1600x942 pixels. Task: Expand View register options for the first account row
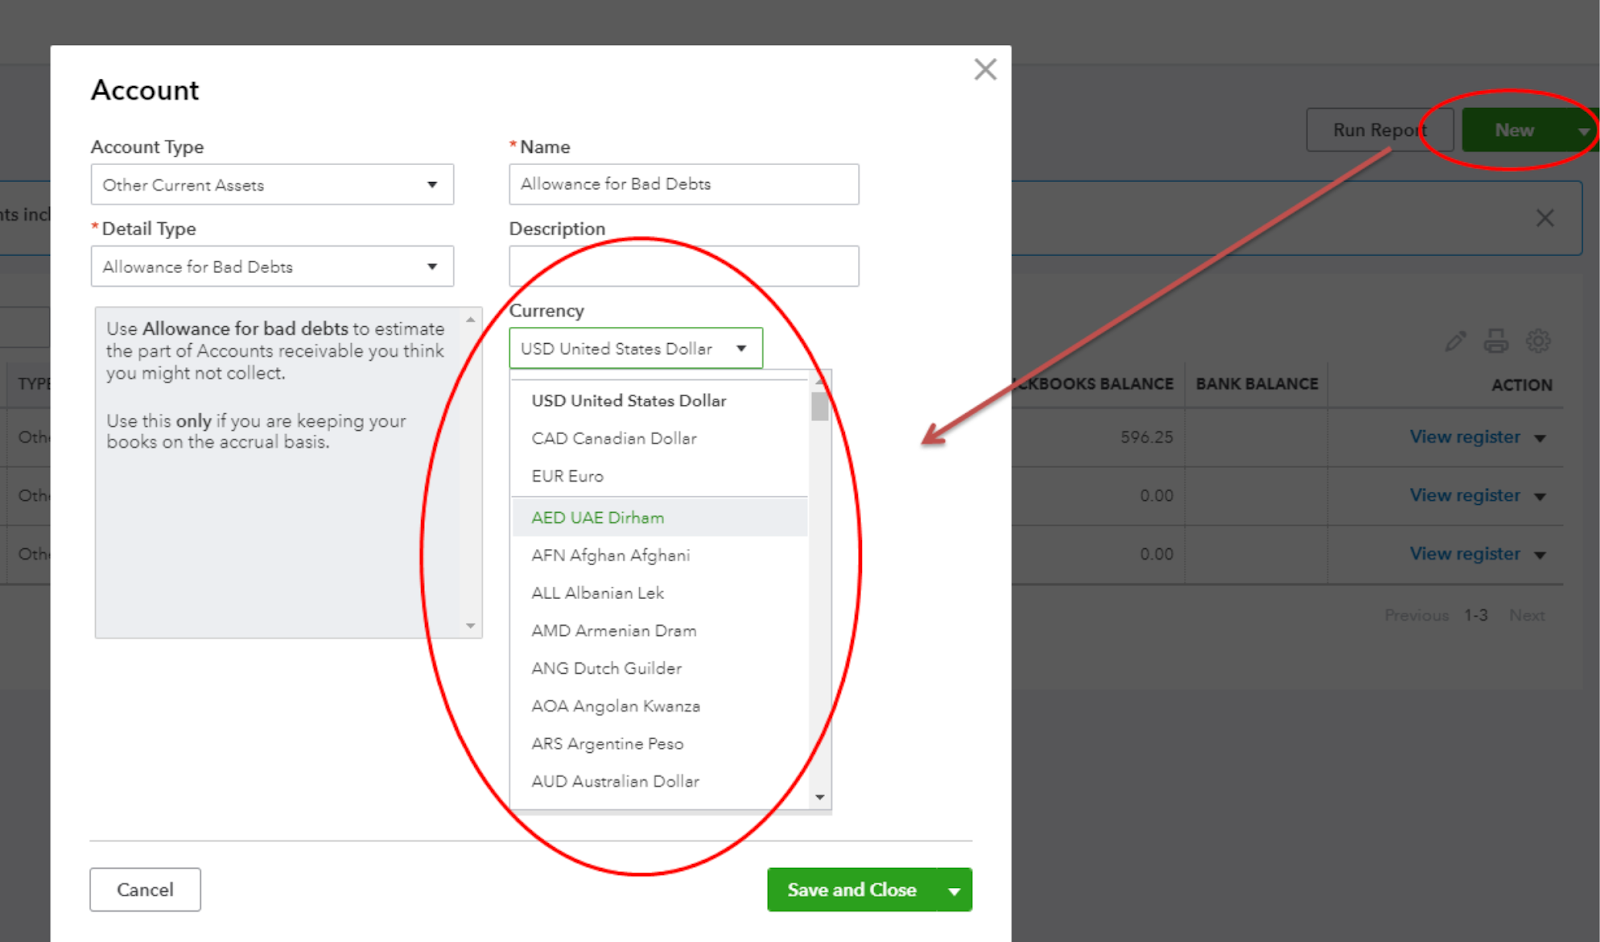click(x=1540, y=437)
